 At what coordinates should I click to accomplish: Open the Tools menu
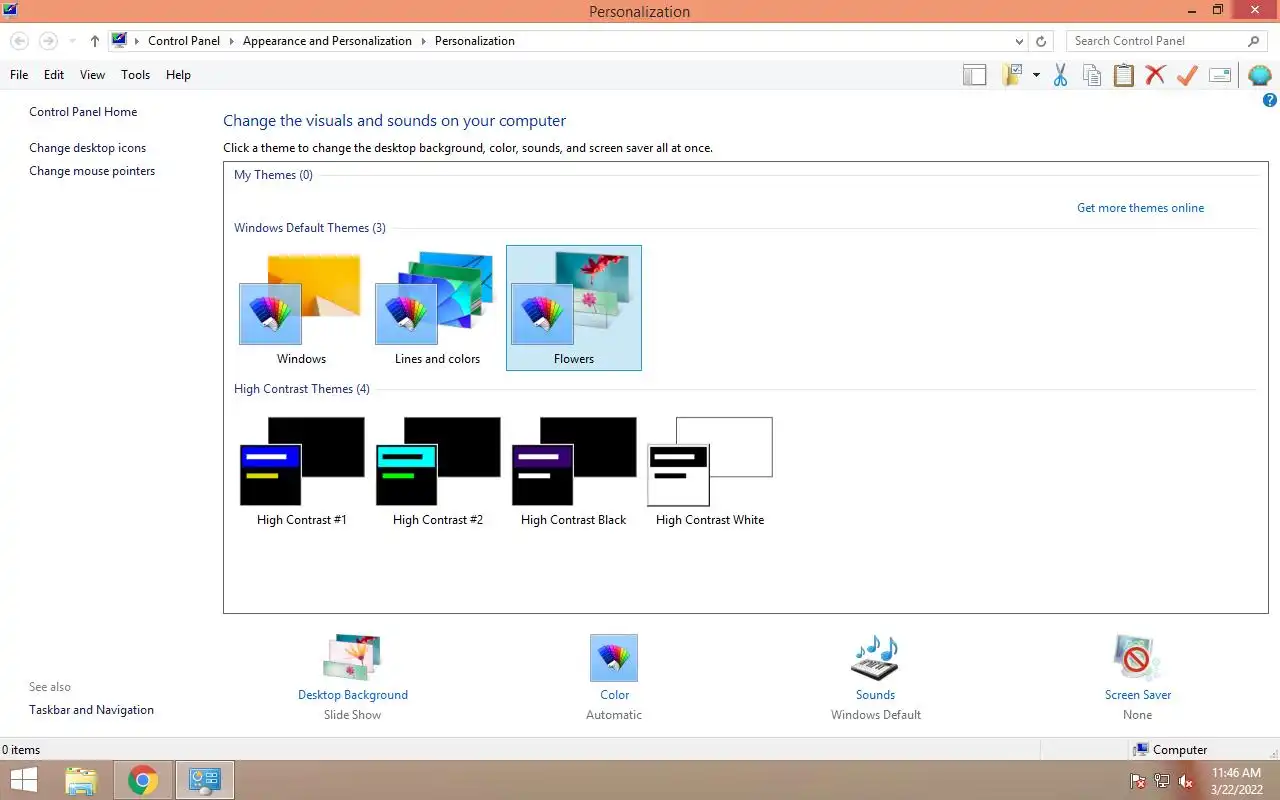pos(135,75)
